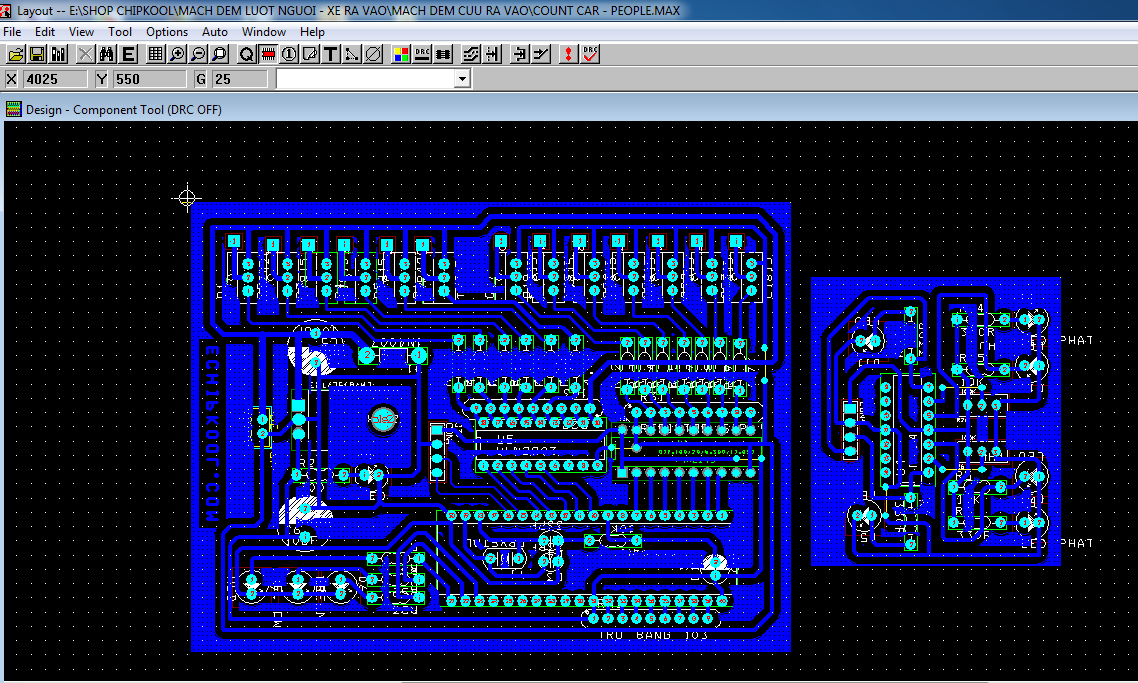Click inside the X coordinate field
The width and height of the screenshot is (1138, 683).
pos(55,78)
